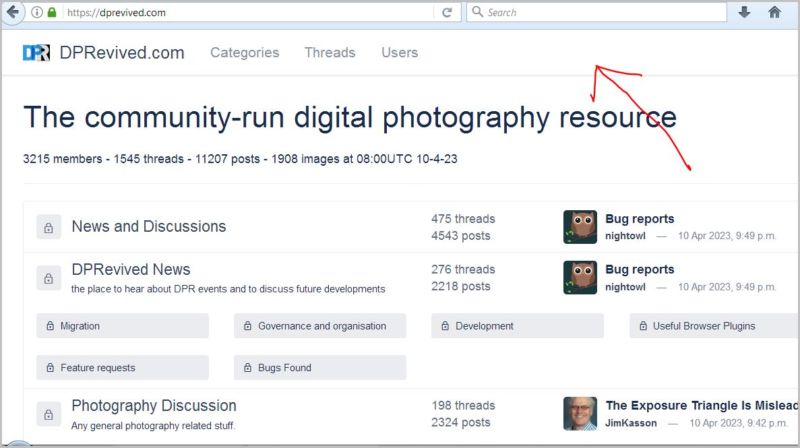Click 'Any general photography related stuff.' text
The width and height of the screenshot is (800, 448).
(153, 426)
